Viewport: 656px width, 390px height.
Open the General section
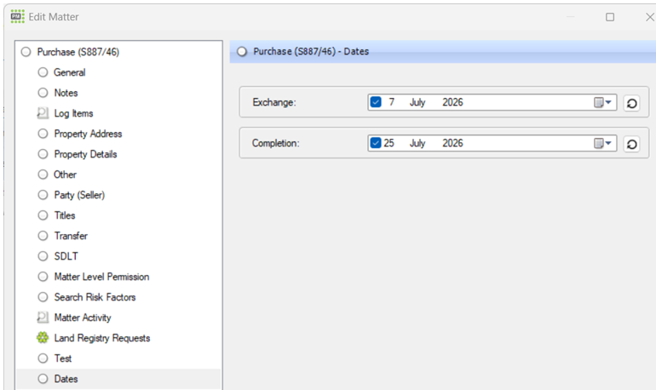(x=69, y=72)
